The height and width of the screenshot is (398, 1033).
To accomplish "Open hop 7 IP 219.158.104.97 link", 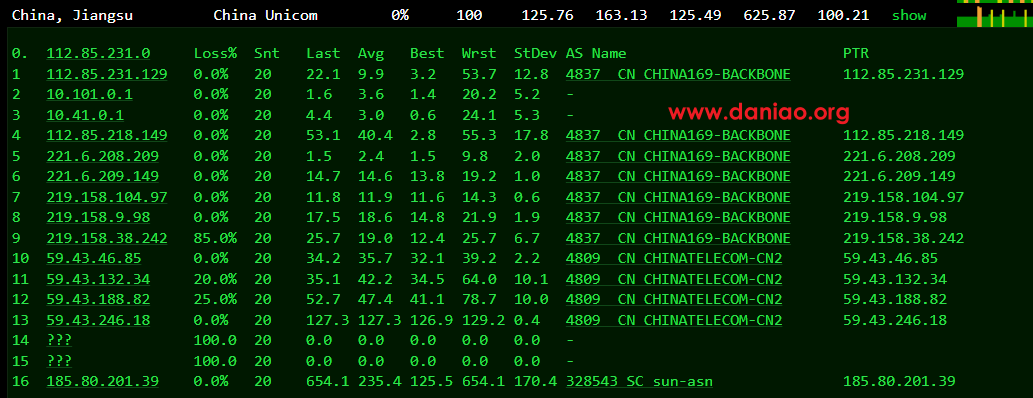I will [107, 197].
